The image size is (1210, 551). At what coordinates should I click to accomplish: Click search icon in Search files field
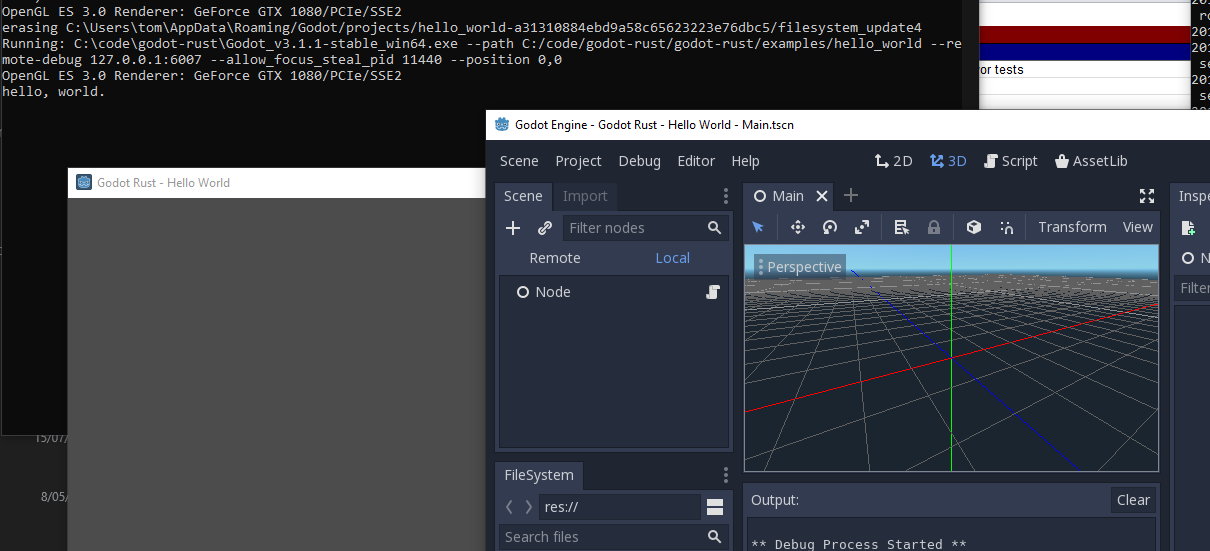point(714,537)
